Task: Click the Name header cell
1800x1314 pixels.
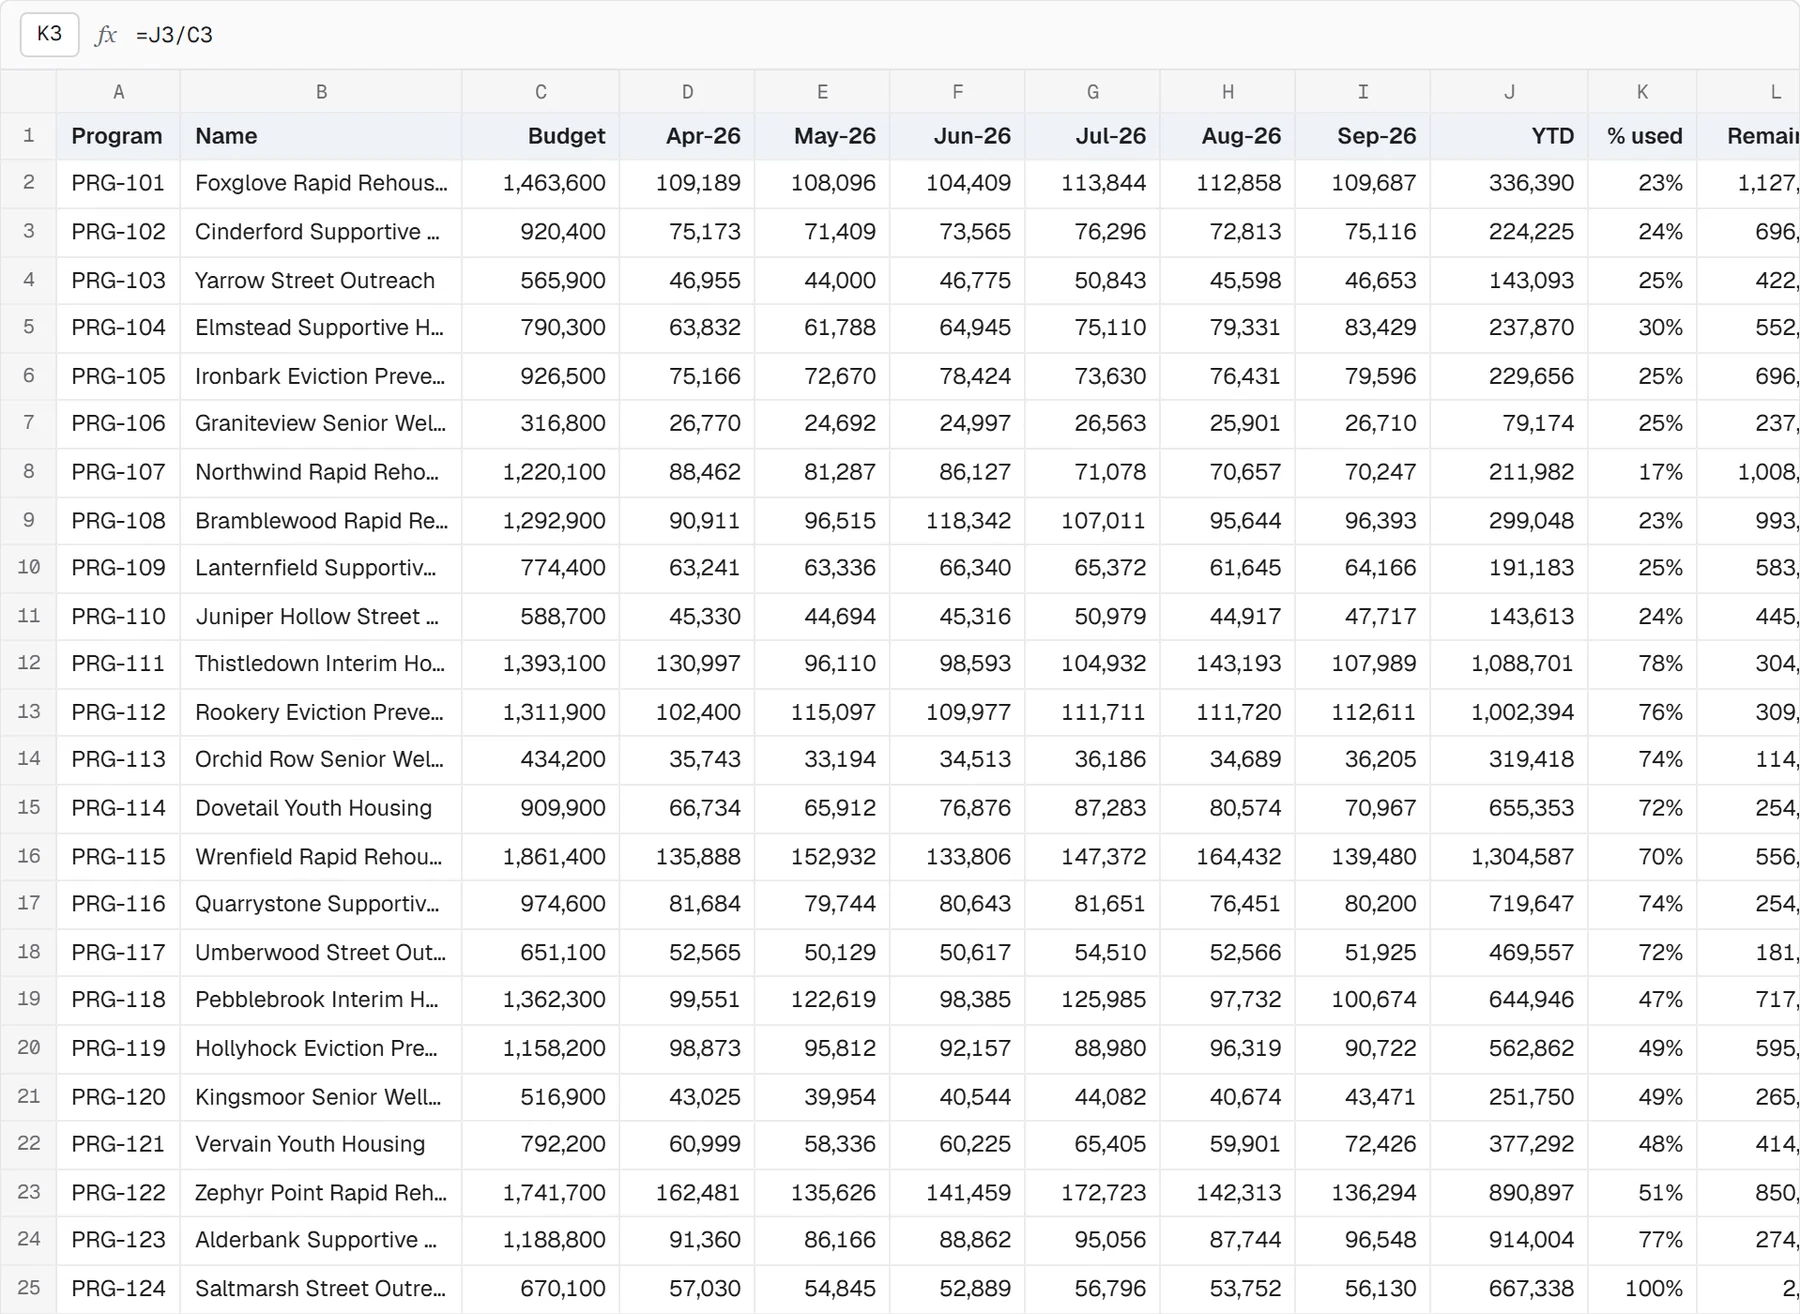Action: click(321, 136)
